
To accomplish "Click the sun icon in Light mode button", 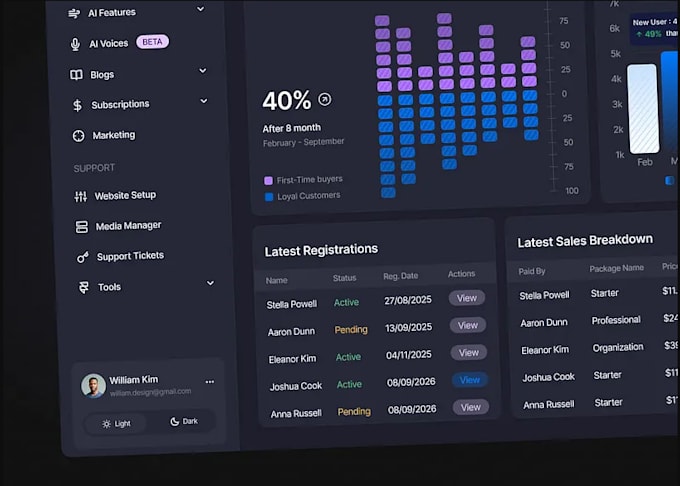I will [x=106, y=424].
